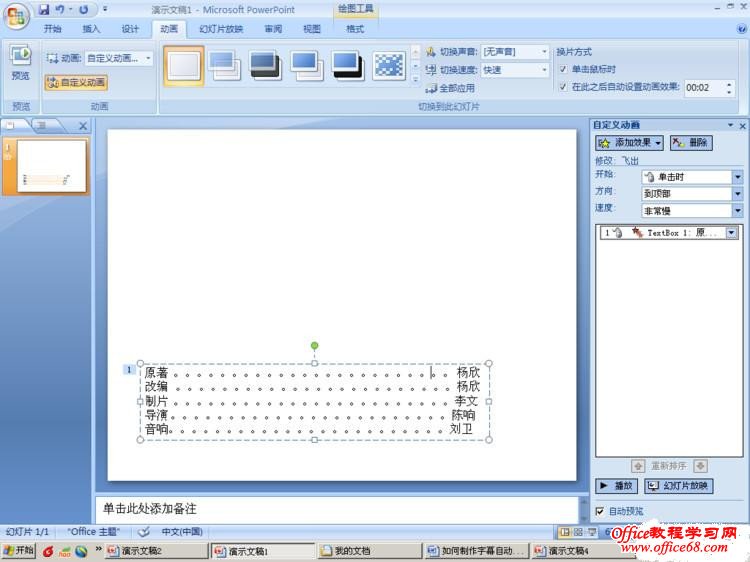This screenshot has width=750, height=562.
Task: Open the 视图 ribbon tab
Action: tap(312, 29)
